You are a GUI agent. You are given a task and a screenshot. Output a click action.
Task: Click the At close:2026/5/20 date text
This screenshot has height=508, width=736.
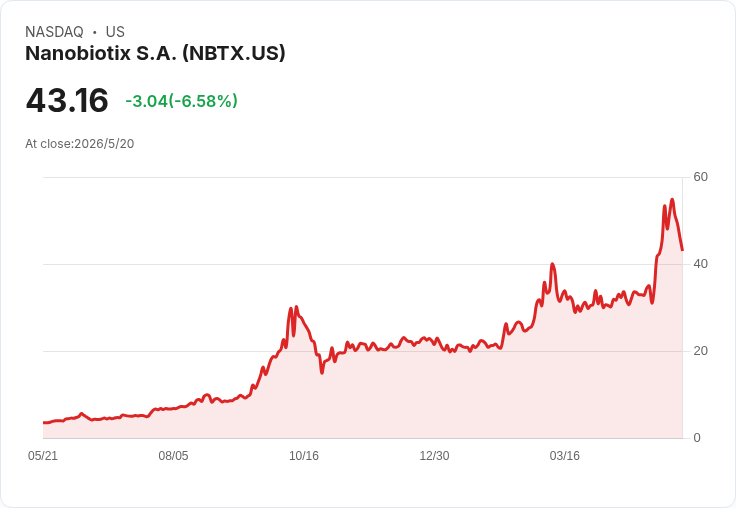[x=80, y=144]
